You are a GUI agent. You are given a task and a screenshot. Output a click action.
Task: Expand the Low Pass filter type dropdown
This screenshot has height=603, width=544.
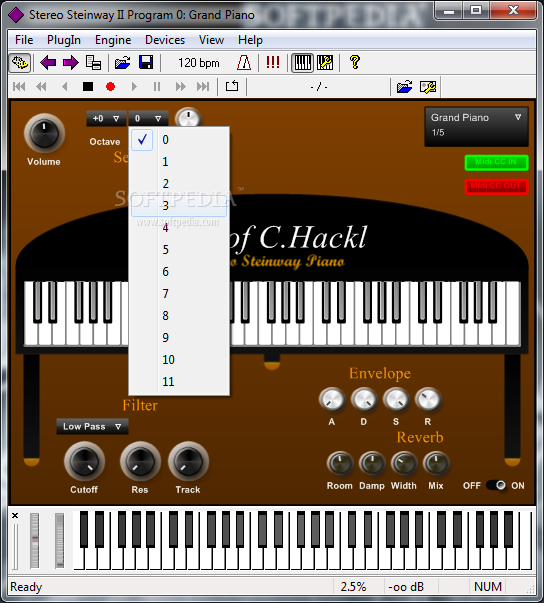click(92, 426)
